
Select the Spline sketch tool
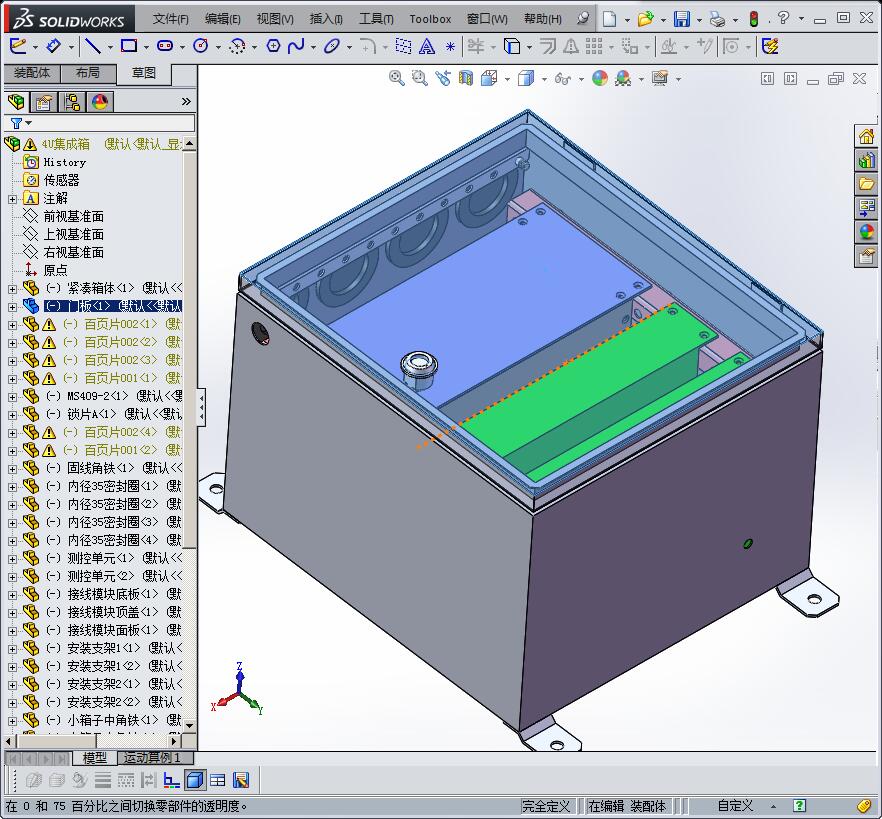click(x=296, y=46)
